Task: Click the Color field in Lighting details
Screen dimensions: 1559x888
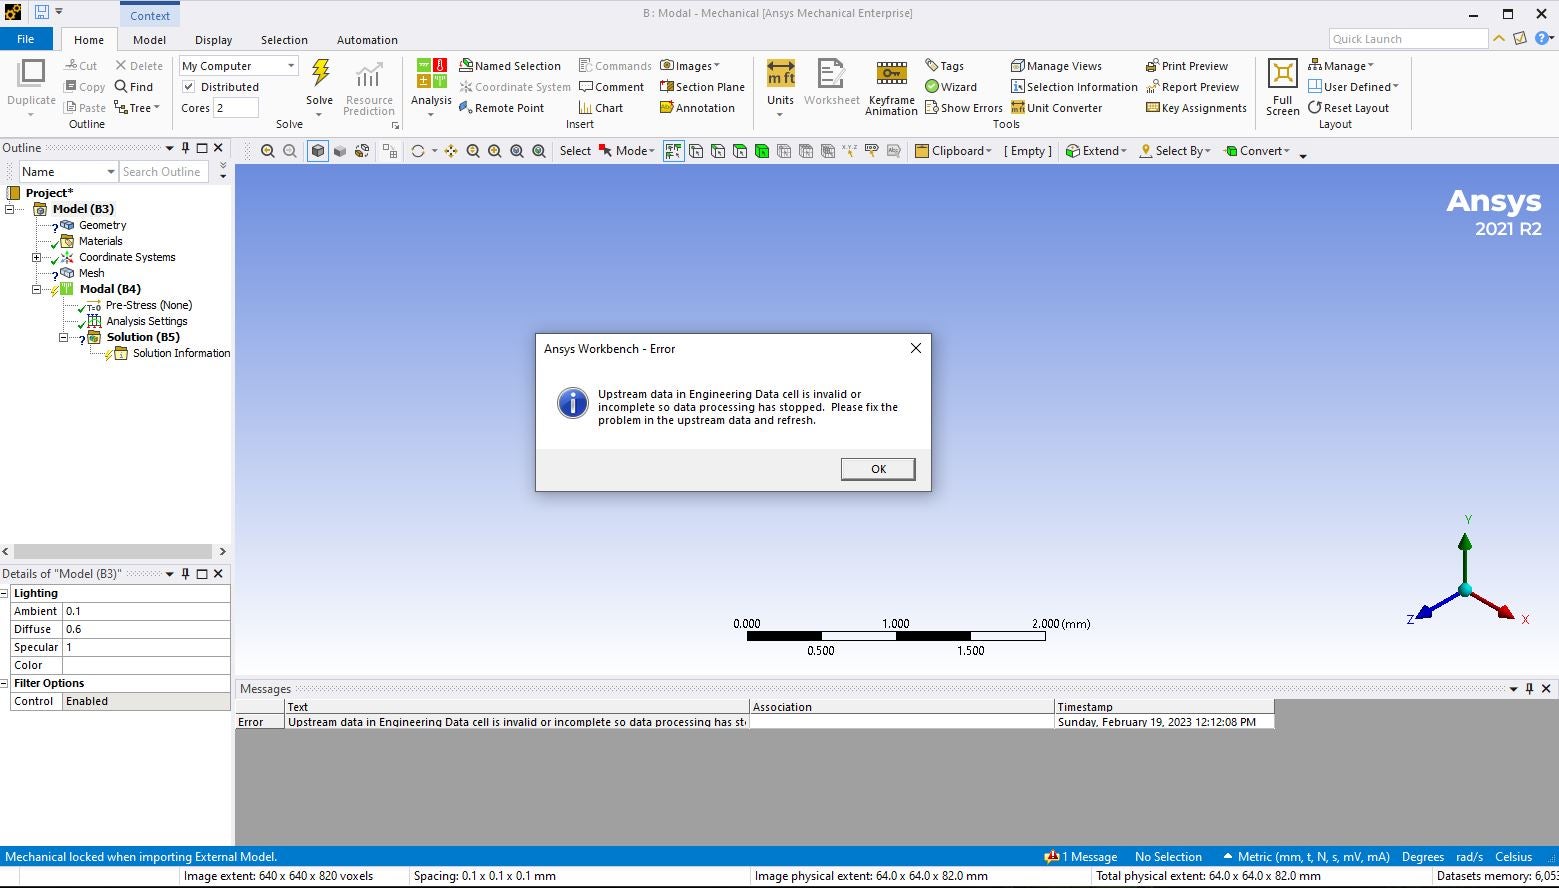Action: 146,665
